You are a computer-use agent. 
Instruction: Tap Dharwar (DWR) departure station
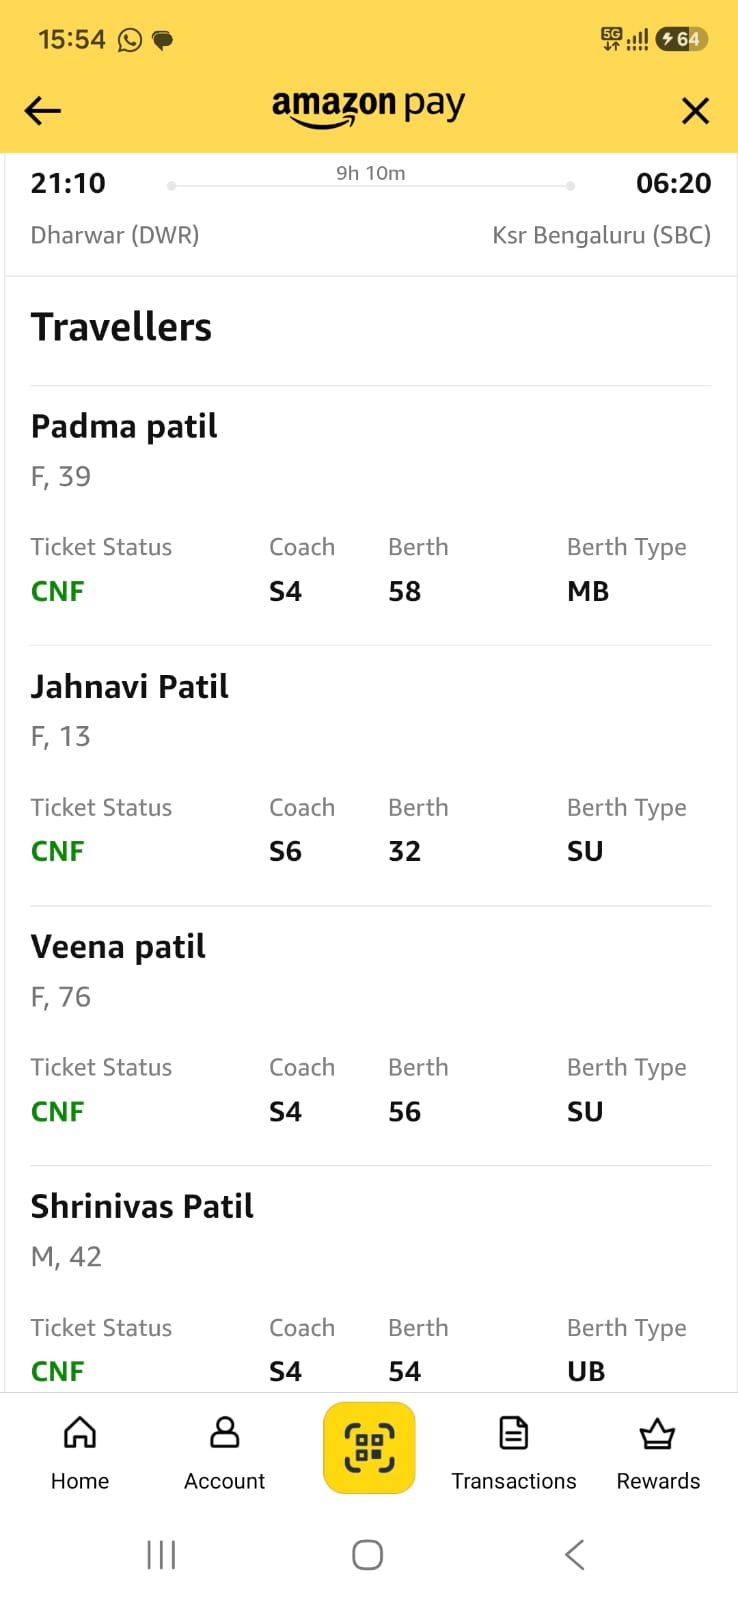115,235
